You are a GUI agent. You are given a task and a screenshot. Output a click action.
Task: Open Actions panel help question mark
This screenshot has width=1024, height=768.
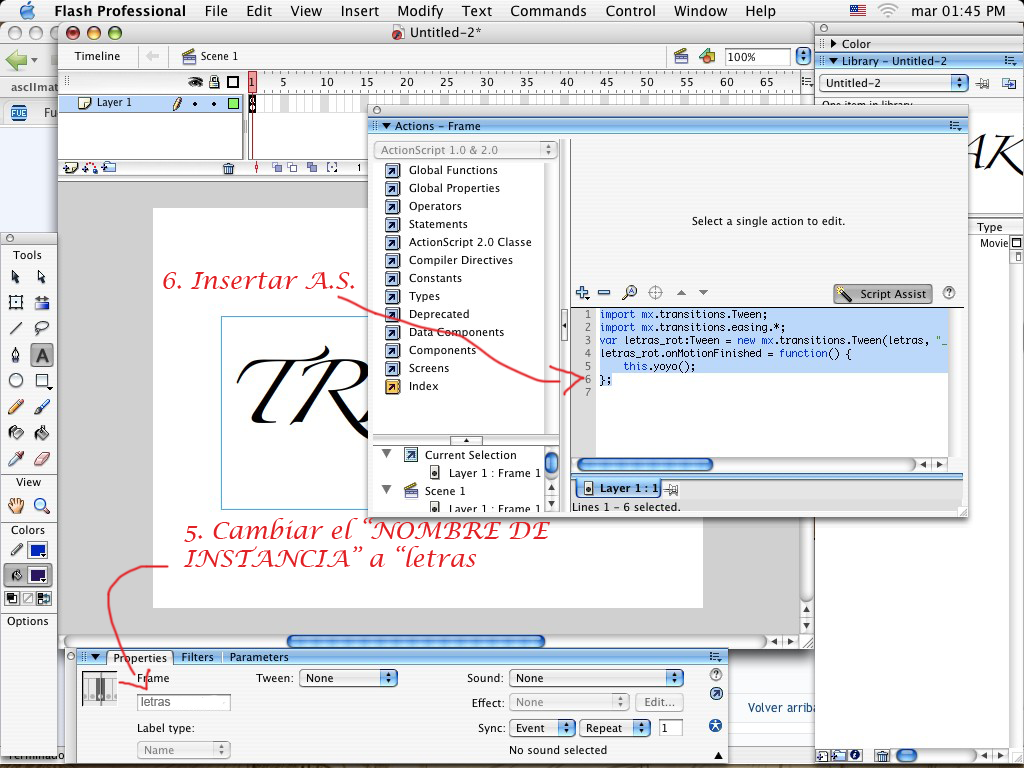coord(949,293)
